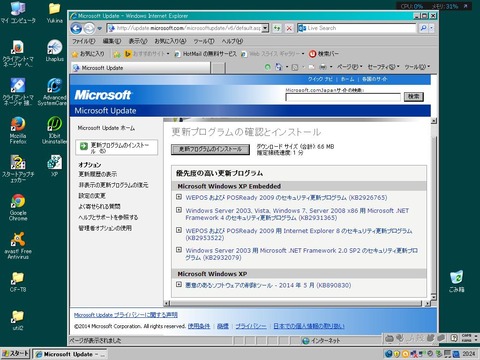
Task: Click the horizontal scrollbar under update list
Action: coord(297,303)
